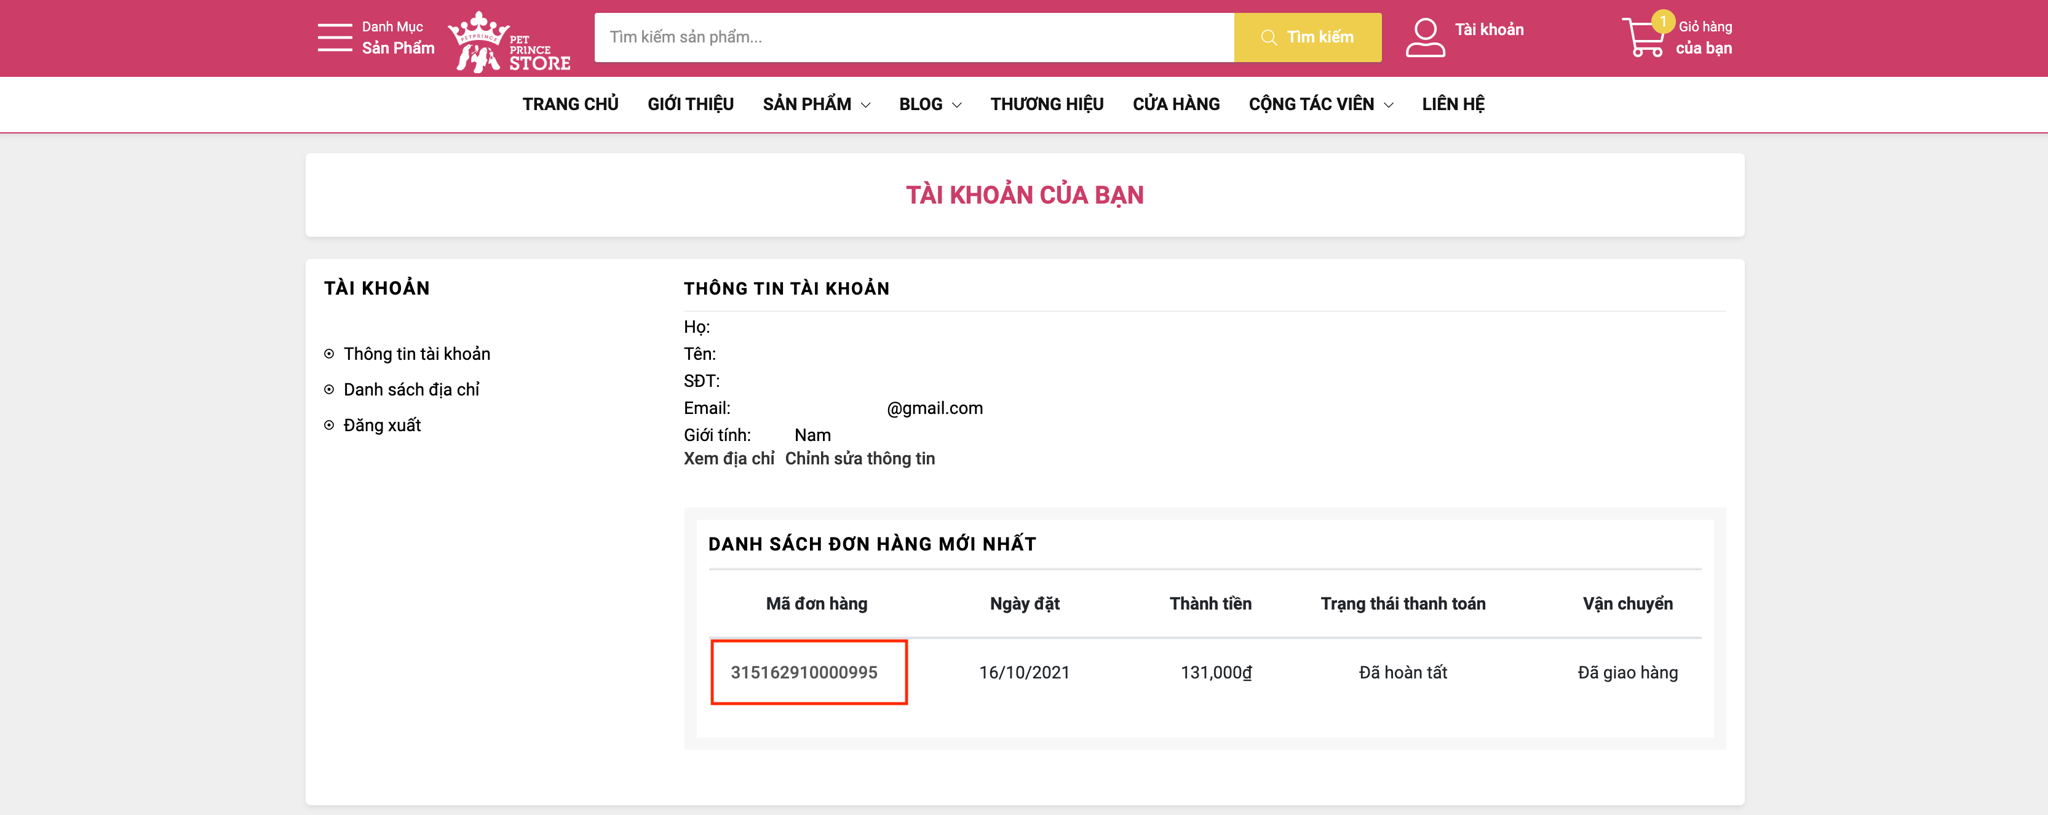Image resolution: width=2048 pixels, height=815 pixels.
Task: Open the SẢN PHẨM menu label
Action: (x=807, y=104)
